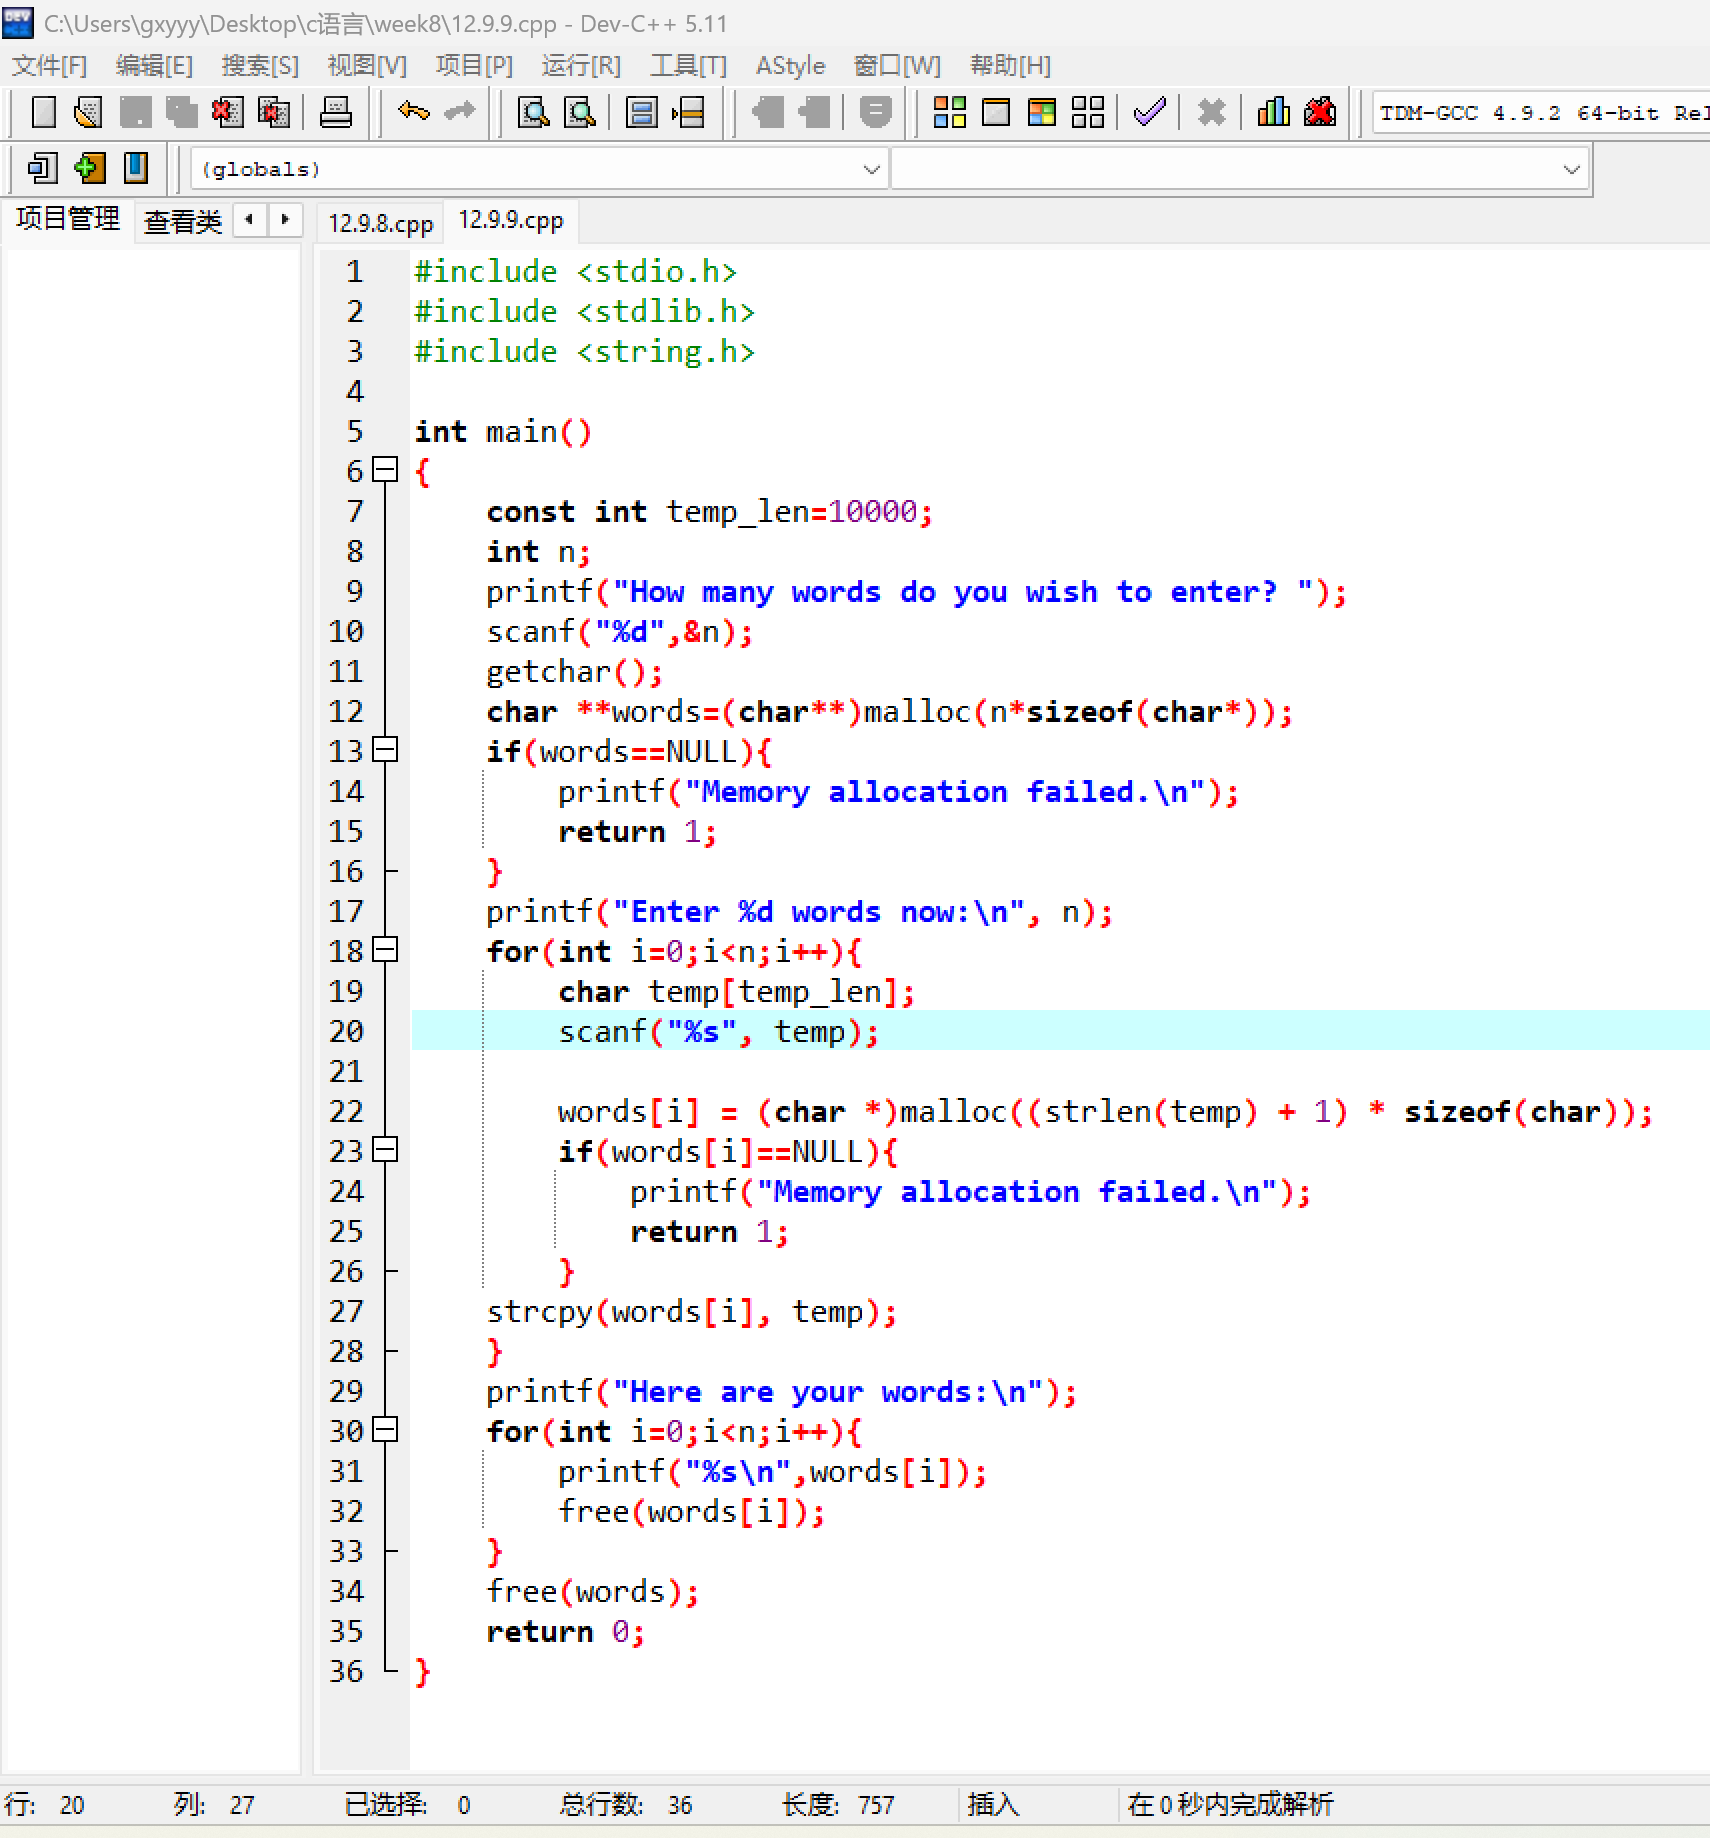Viewport: 1710px width, 1838px height.
Task: Collapse the main function fold at line 6
Action: 385,470
